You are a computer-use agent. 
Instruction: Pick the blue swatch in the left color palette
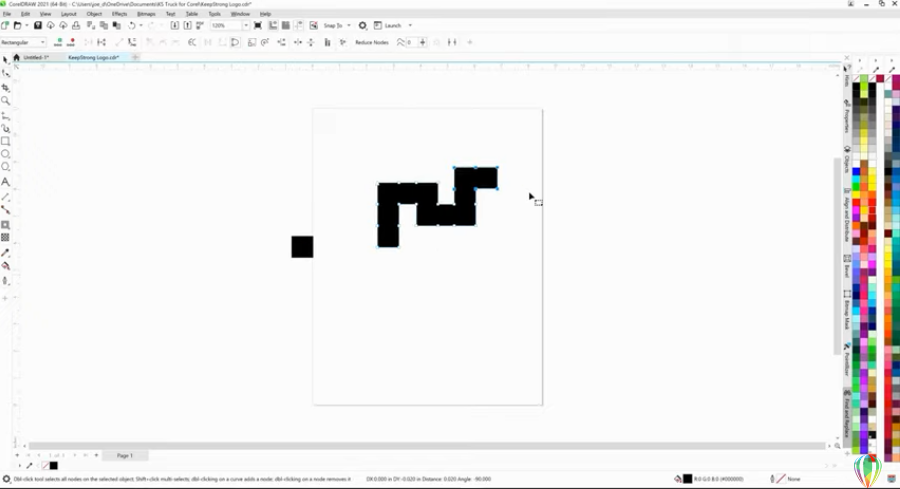click(856, 172)
